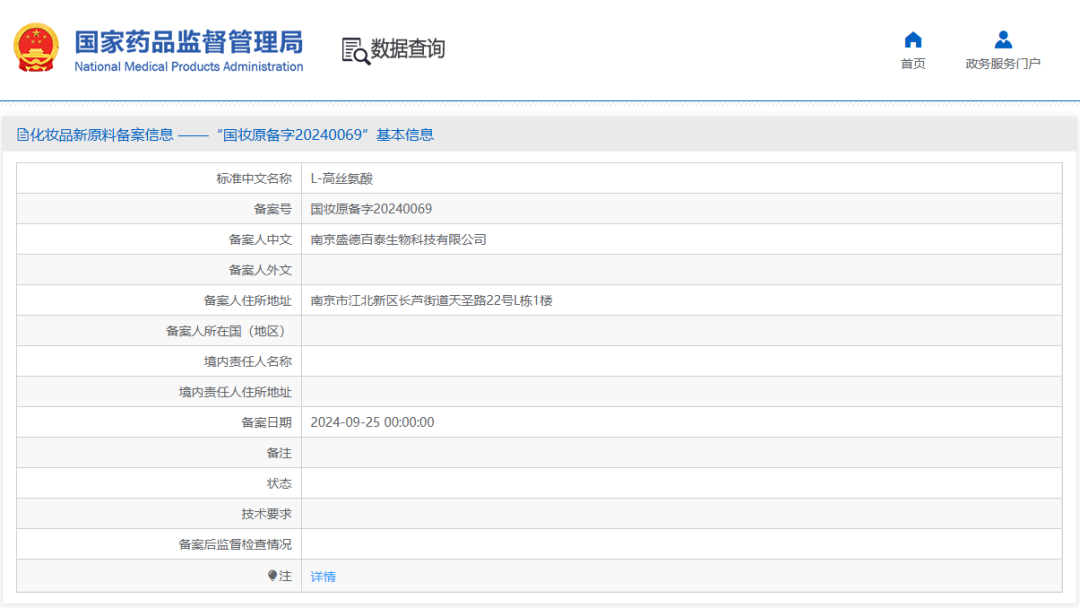Select 南京盛德百泰生物科技有限公司 cell
The width and height of the screenshot is (1080, 608).
pos(398,240)
